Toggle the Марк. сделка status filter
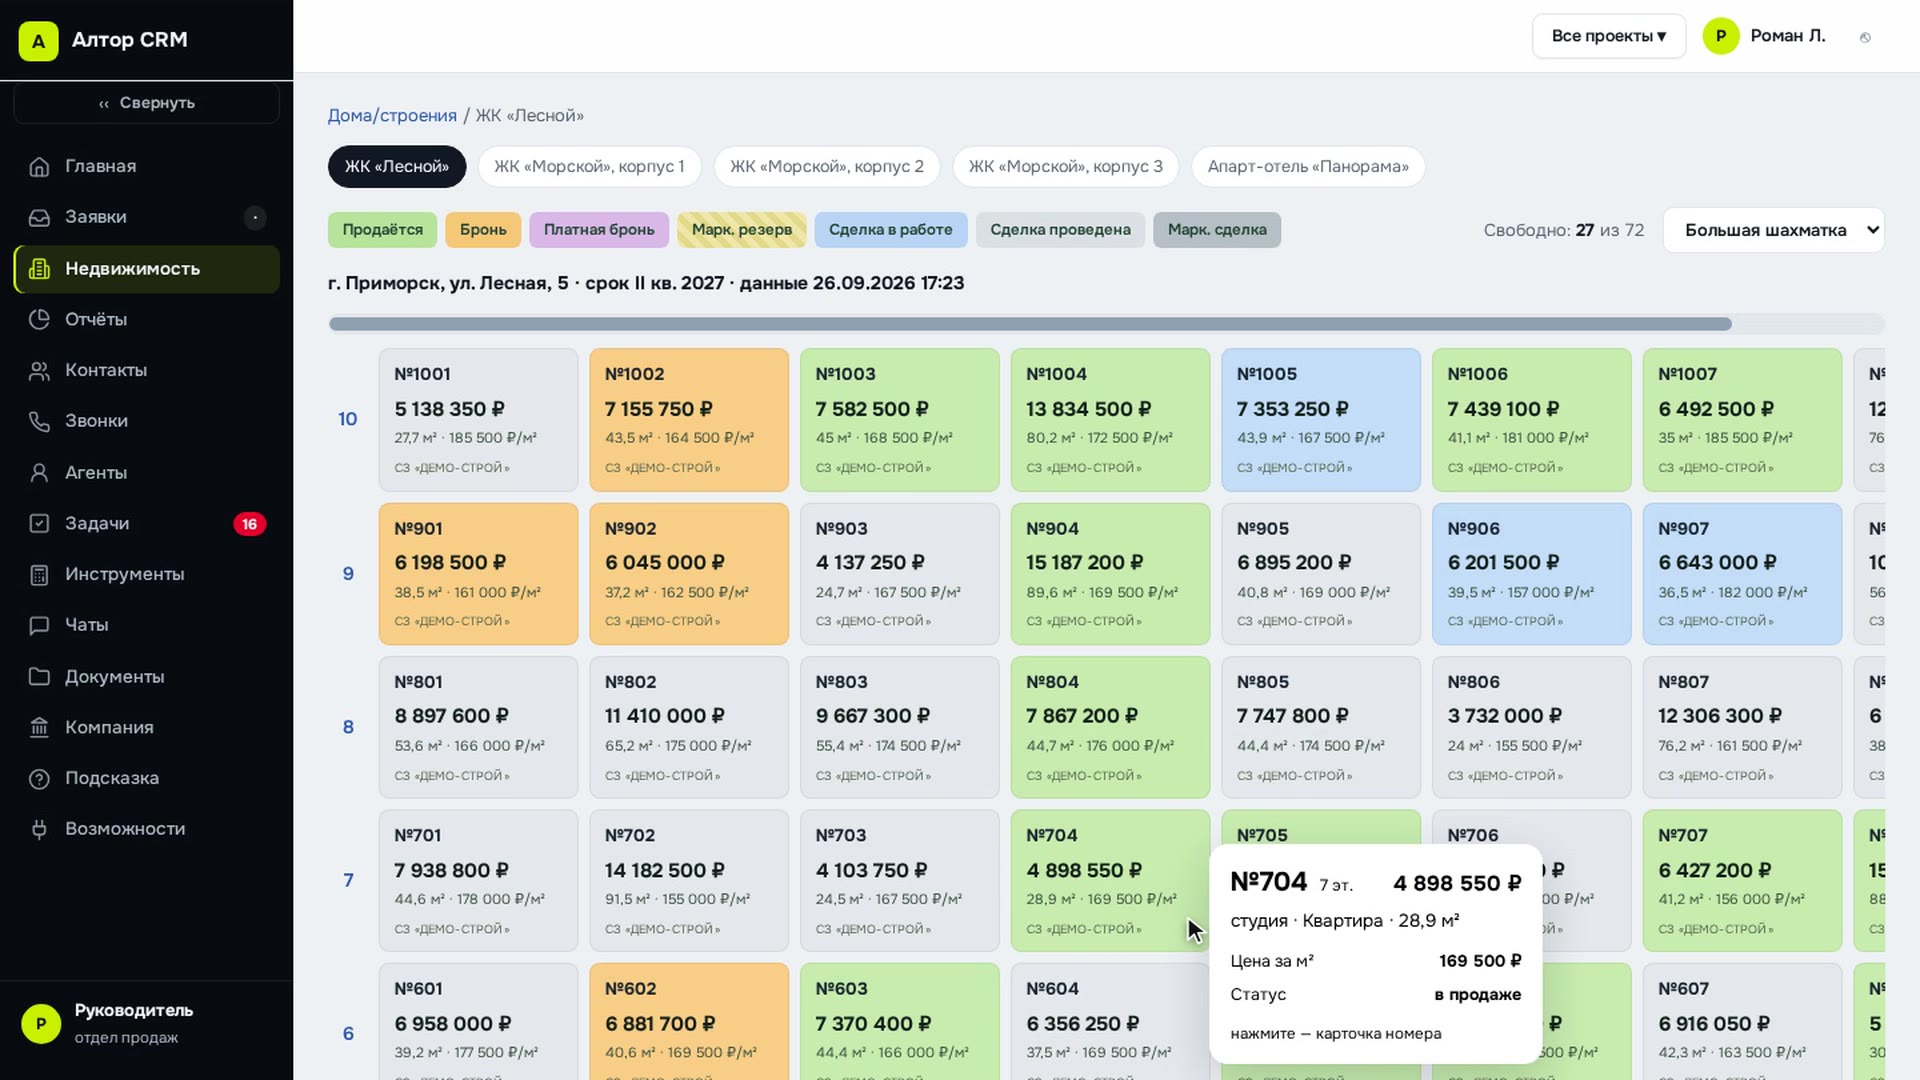1920x1080 pixels. (1217, 230)
